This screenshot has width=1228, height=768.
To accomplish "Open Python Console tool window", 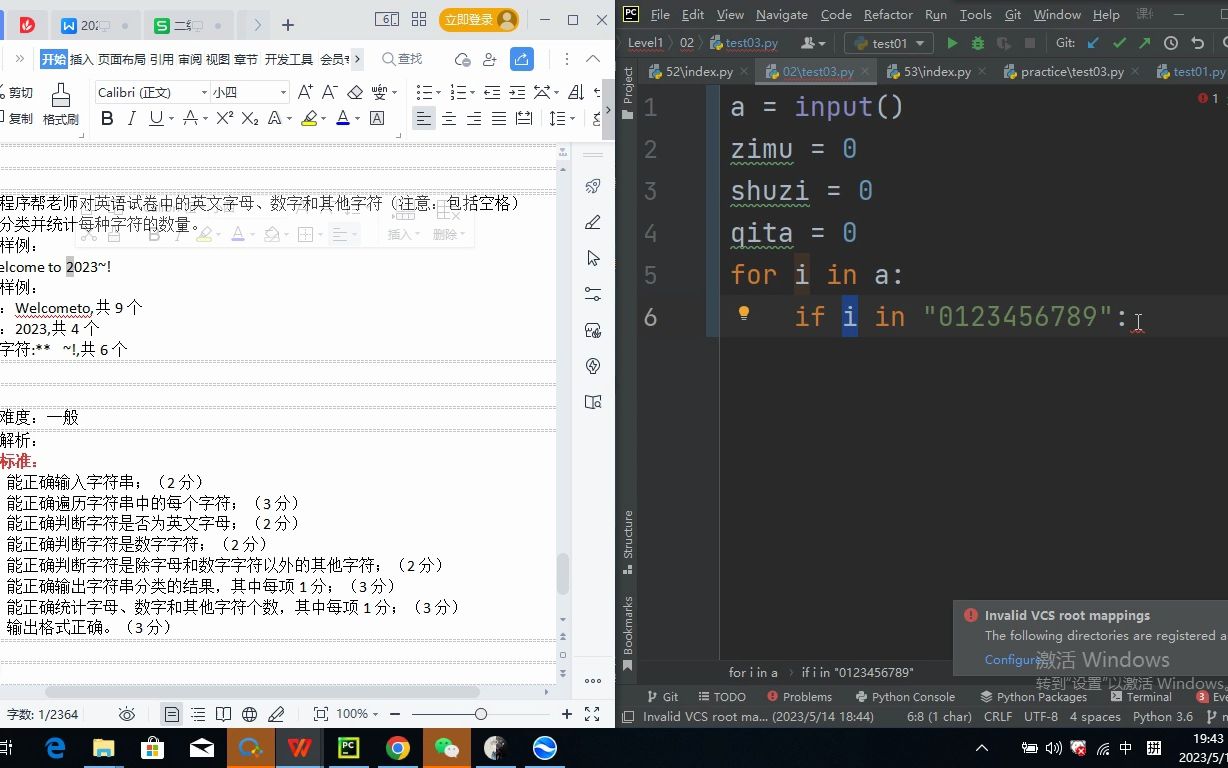I will point(905,697).
